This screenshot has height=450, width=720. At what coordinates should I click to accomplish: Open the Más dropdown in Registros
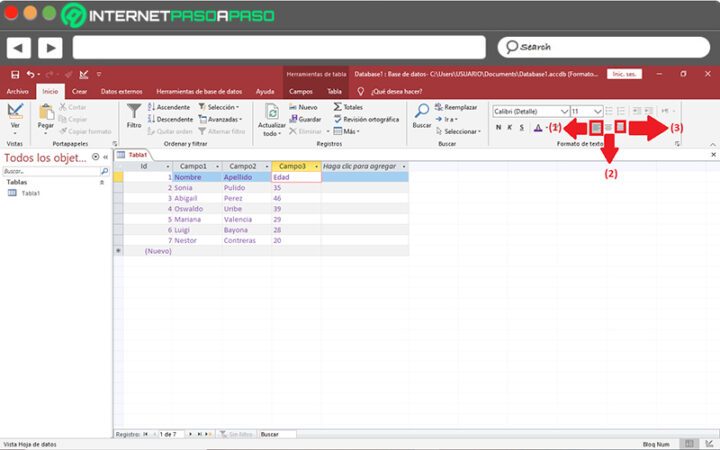(x=346, y=131)
